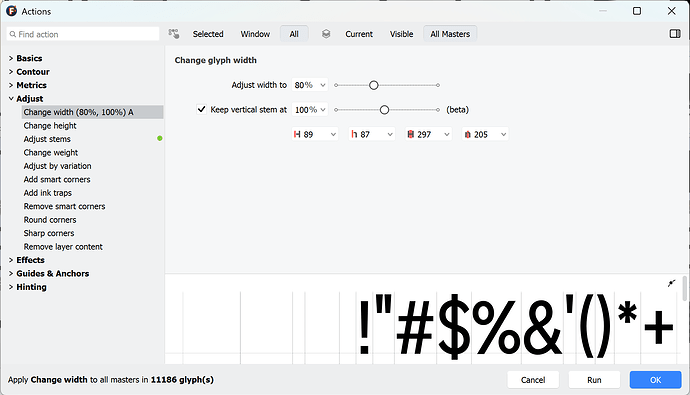This screenshot has height=395, width=690.
Task: Select the Change height action
Action: point(50,125)
